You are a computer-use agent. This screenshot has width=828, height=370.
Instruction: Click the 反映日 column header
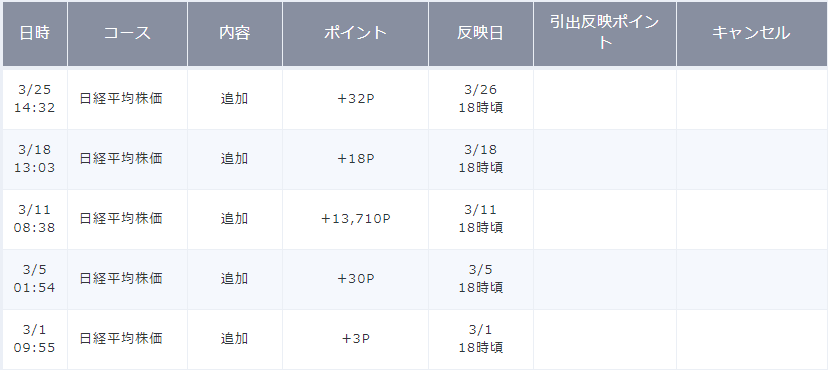click(x=481, y=34)
